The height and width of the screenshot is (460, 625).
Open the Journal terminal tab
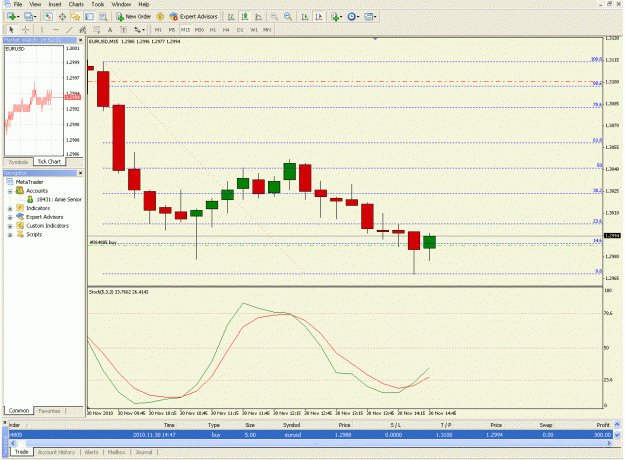(x=143, y=452)
